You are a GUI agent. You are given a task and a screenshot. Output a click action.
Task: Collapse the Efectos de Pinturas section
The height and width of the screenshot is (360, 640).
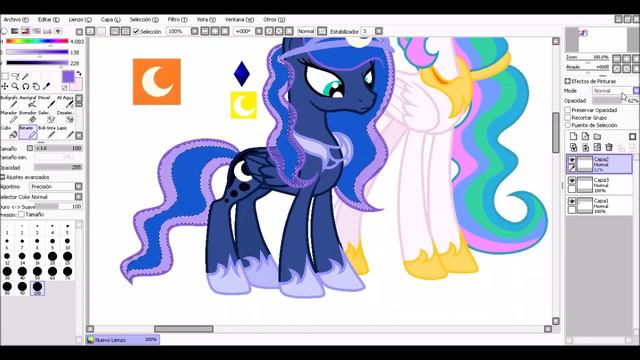tap(567, 81)
